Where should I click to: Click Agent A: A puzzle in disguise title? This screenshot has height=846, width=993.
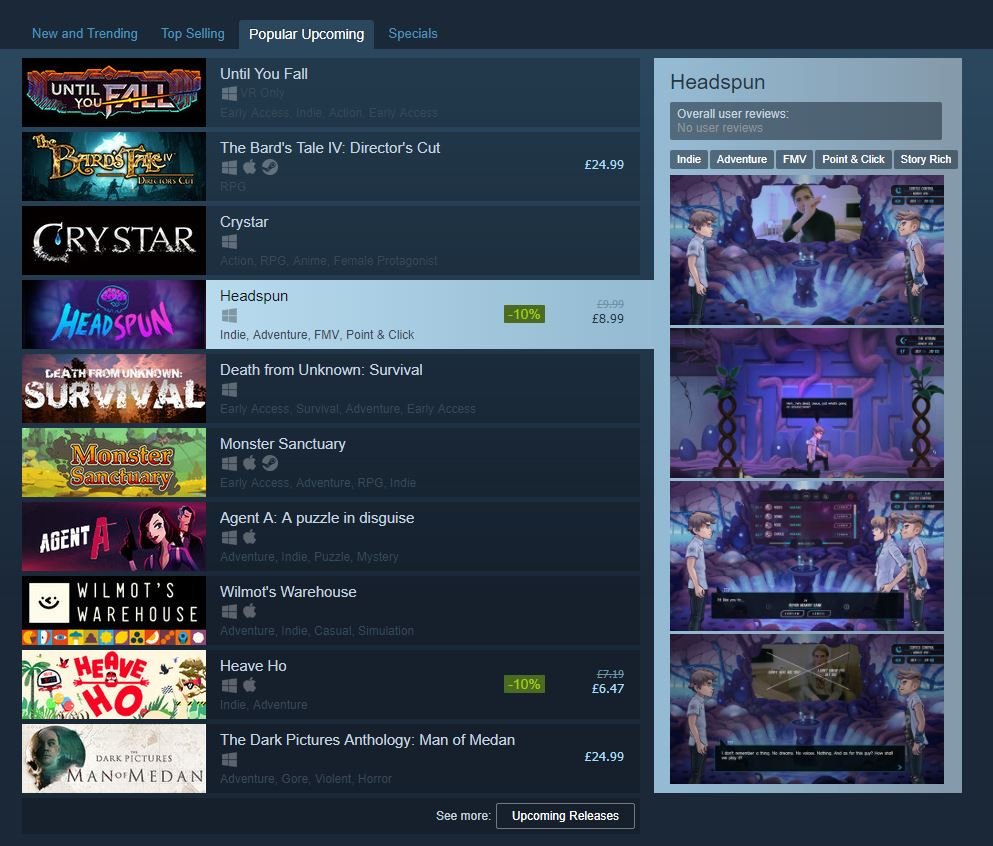pos(317,518)
